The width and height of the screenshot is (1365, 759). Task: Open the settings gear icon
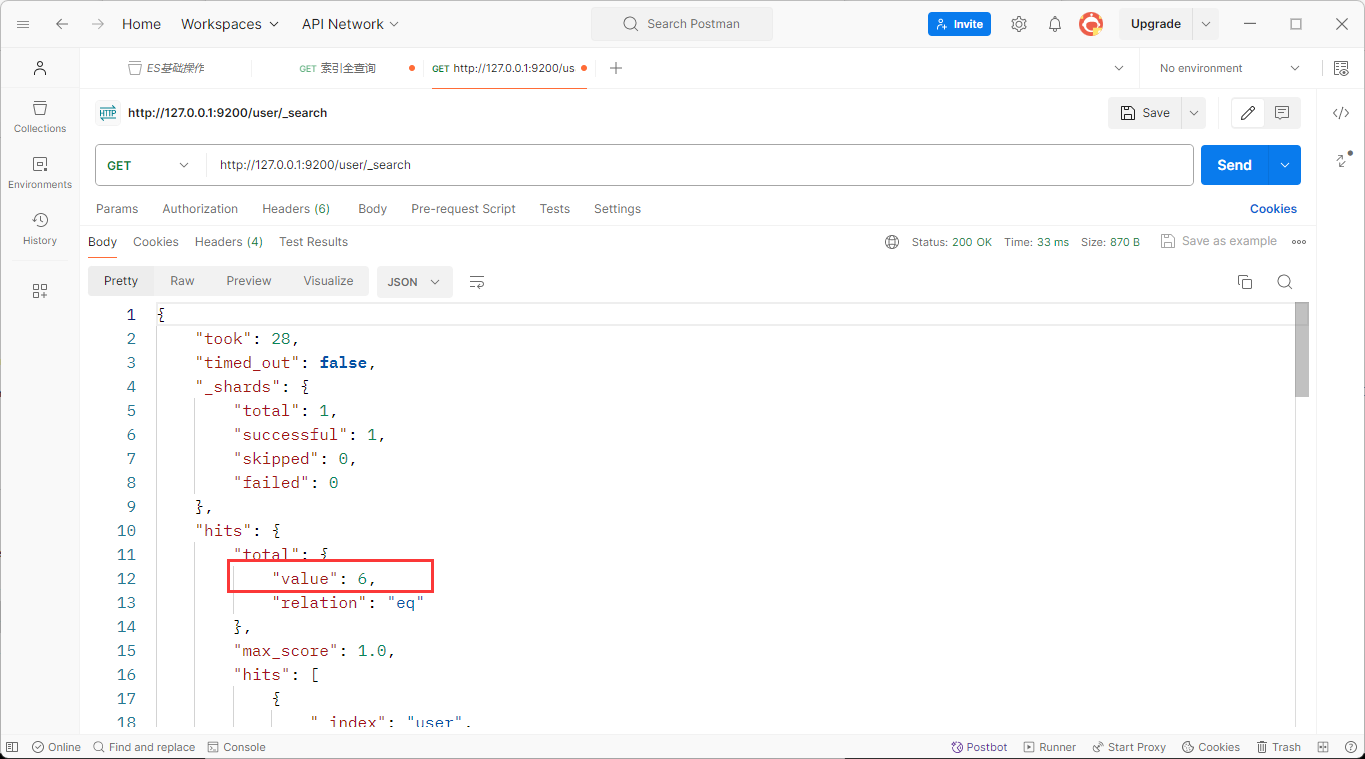[1019, 24]
